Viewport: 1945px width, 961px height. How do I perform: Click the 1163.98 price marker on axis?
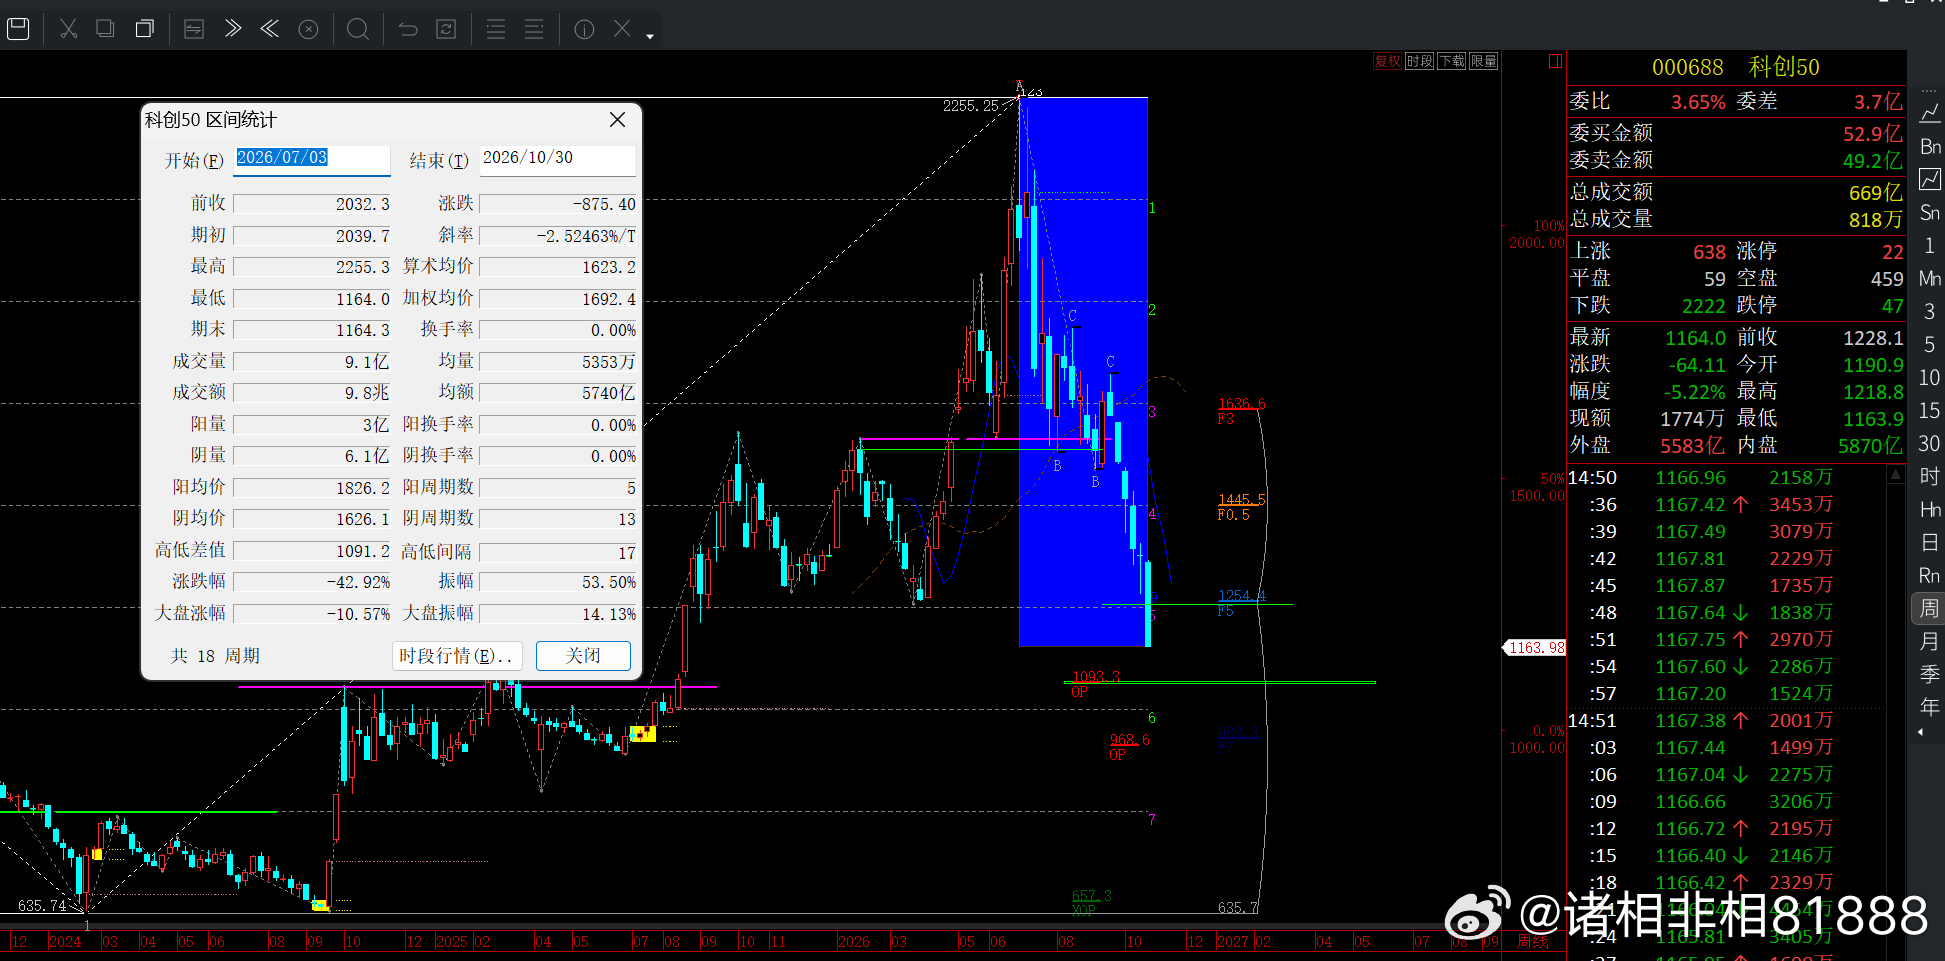[1535, 648]
